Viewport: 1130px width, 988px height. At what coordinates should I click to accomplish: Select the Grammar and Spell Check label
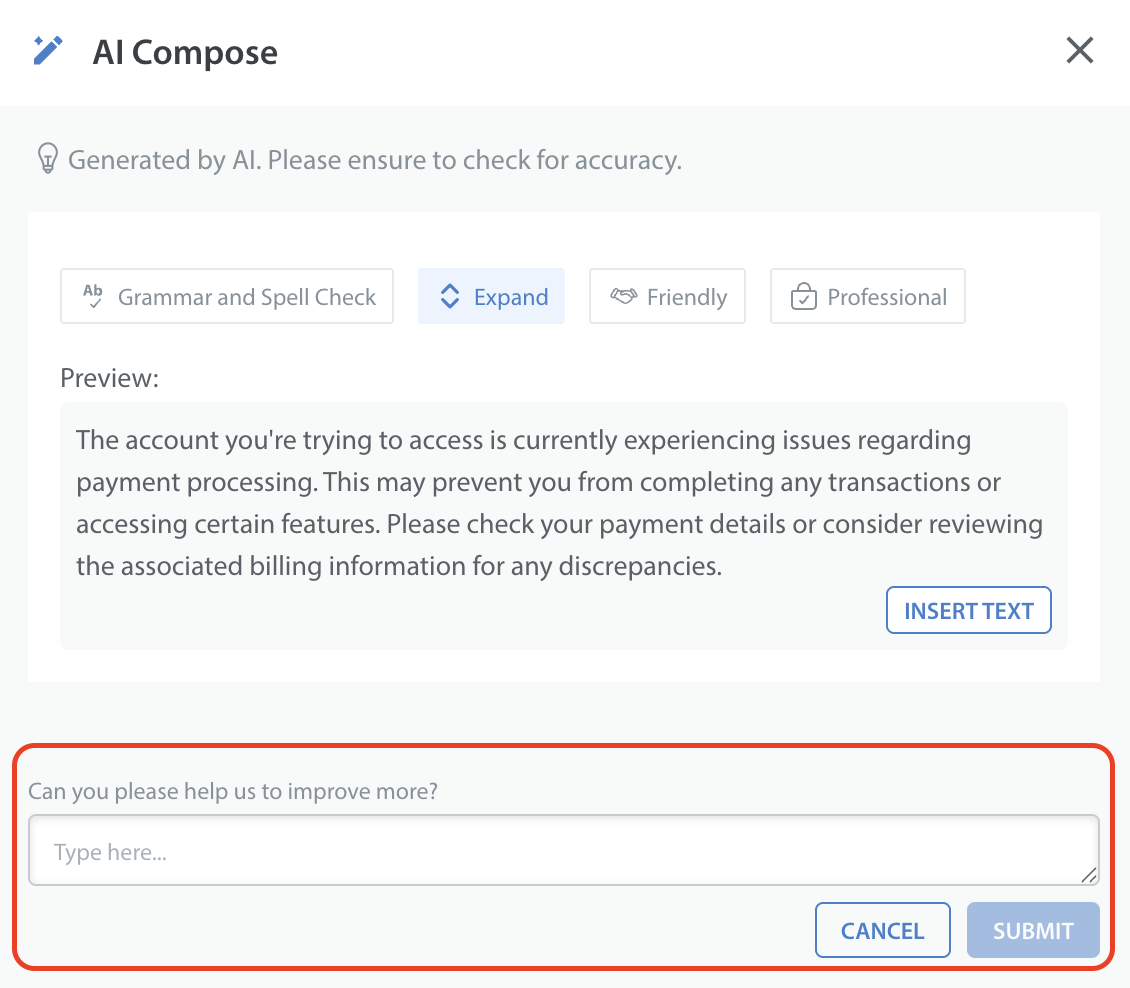(247, 297)
